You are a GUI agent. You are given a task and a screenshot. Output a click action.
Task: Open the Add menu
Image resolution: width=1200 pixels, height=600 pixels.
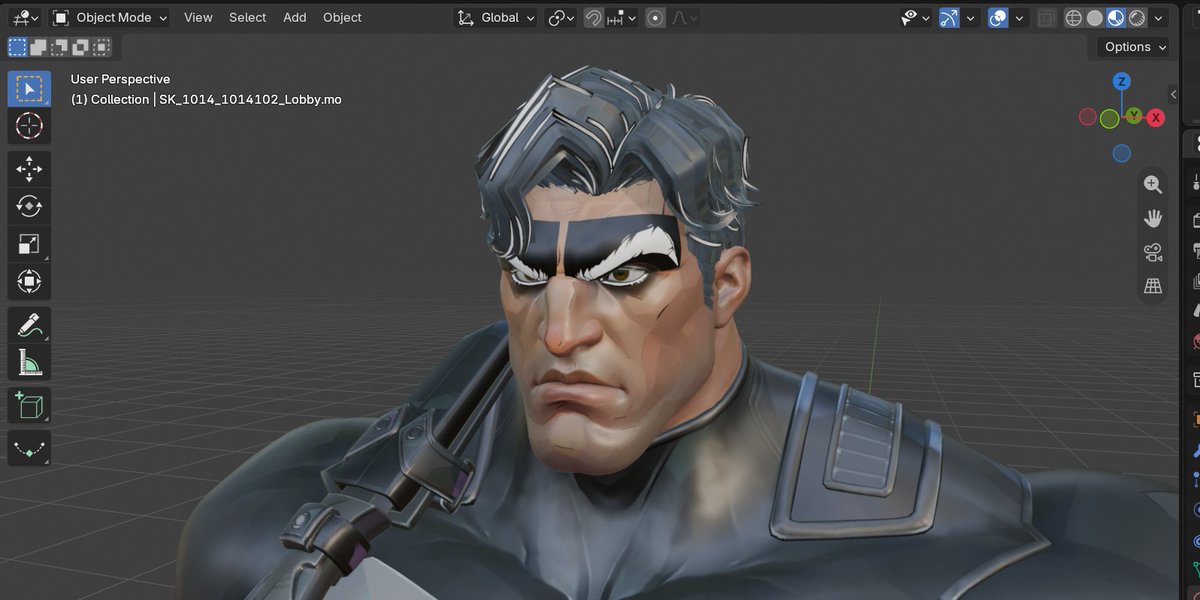294,17
